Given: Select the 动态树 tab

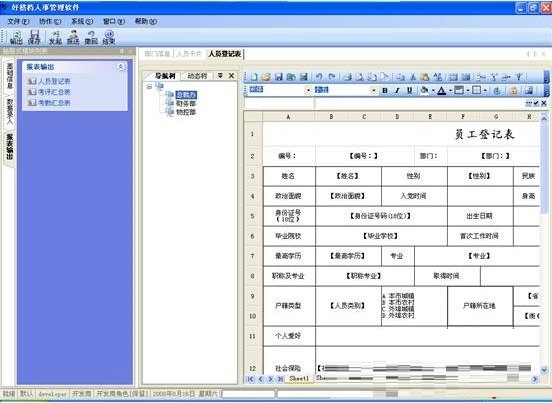Looking at the screenshot, I should pos(197,76).
